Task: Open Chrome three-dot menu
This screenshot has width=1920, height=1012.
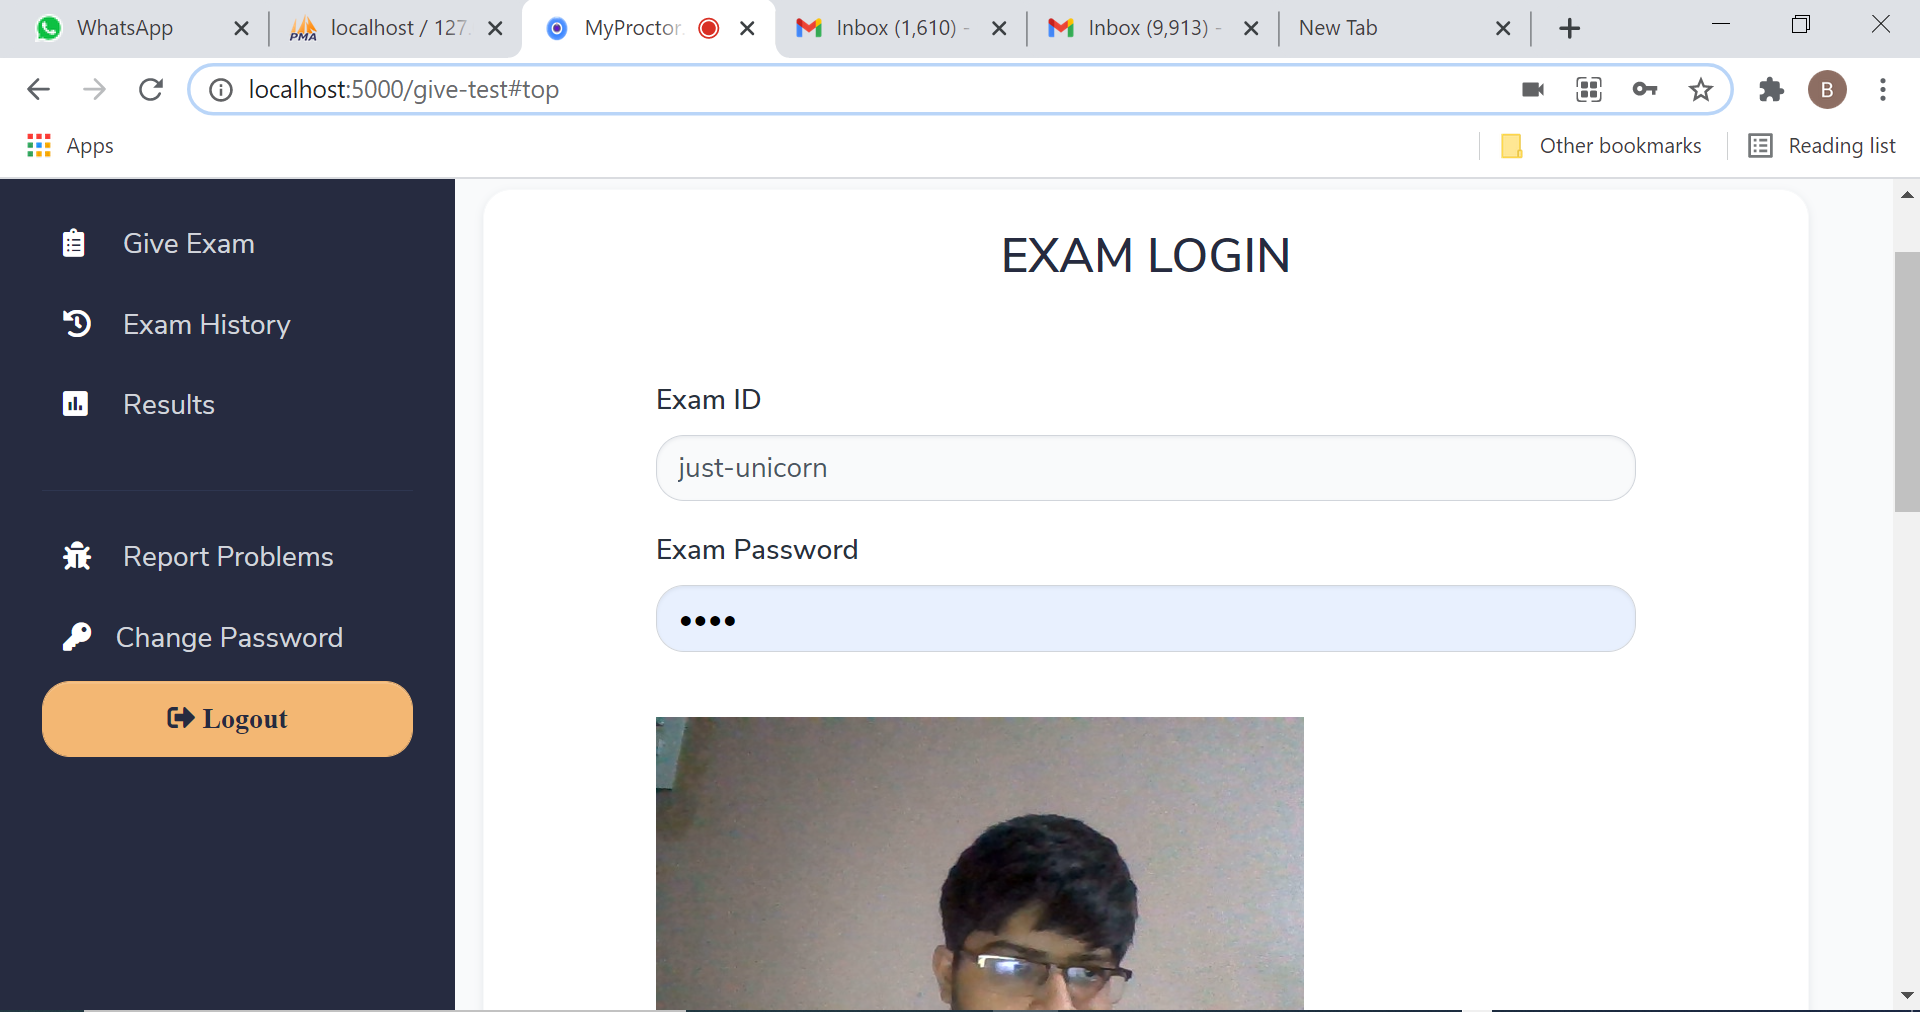Action: click(1883, 90)
